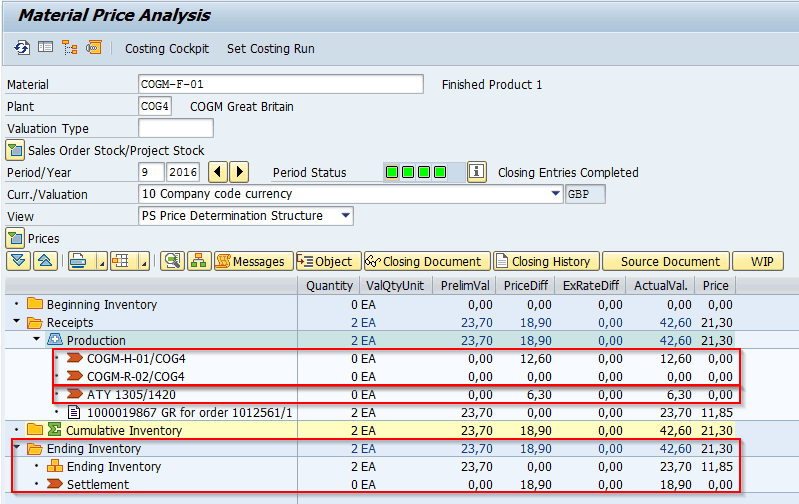Select the Cumulative Inventory row
The width and height of the screenshot is (799, 504).
(123, 430)
